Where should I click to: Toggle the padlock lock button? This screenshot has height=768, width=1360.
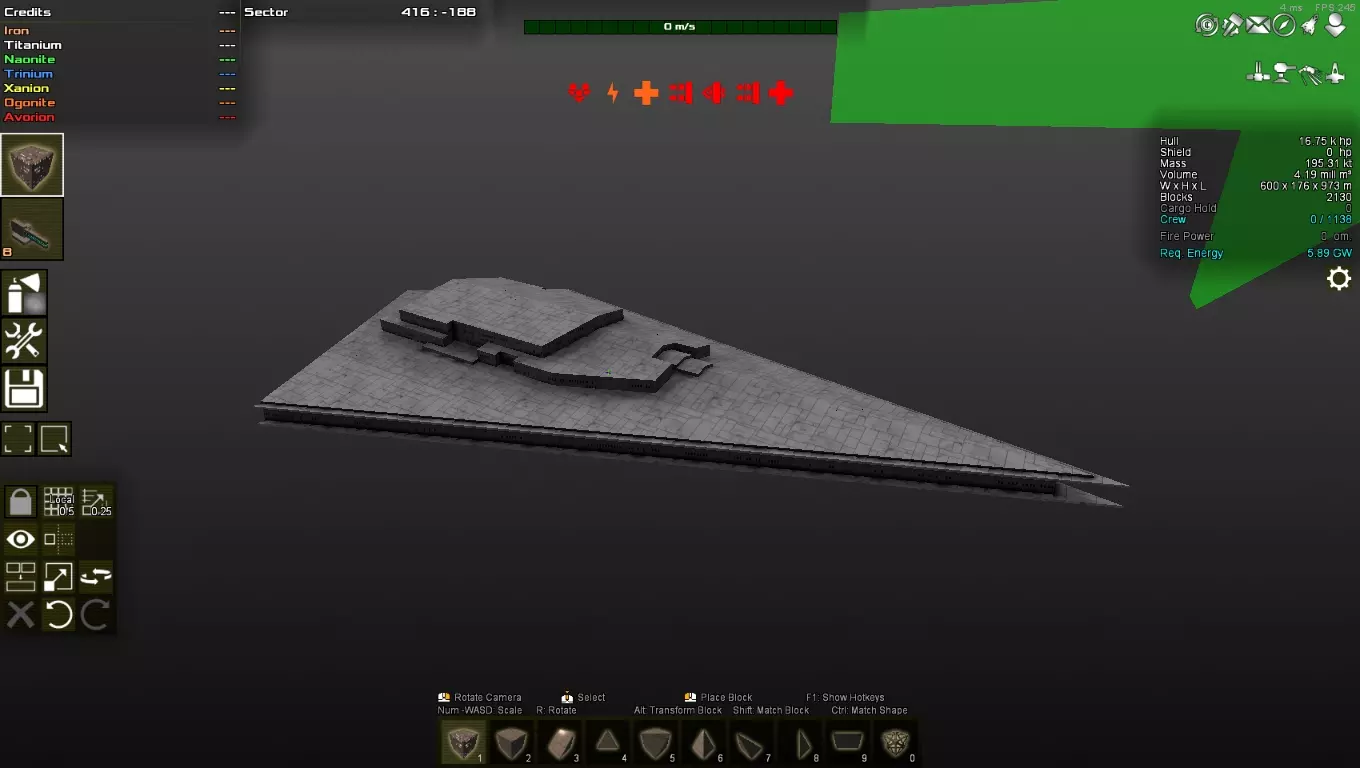click(20, 501)
